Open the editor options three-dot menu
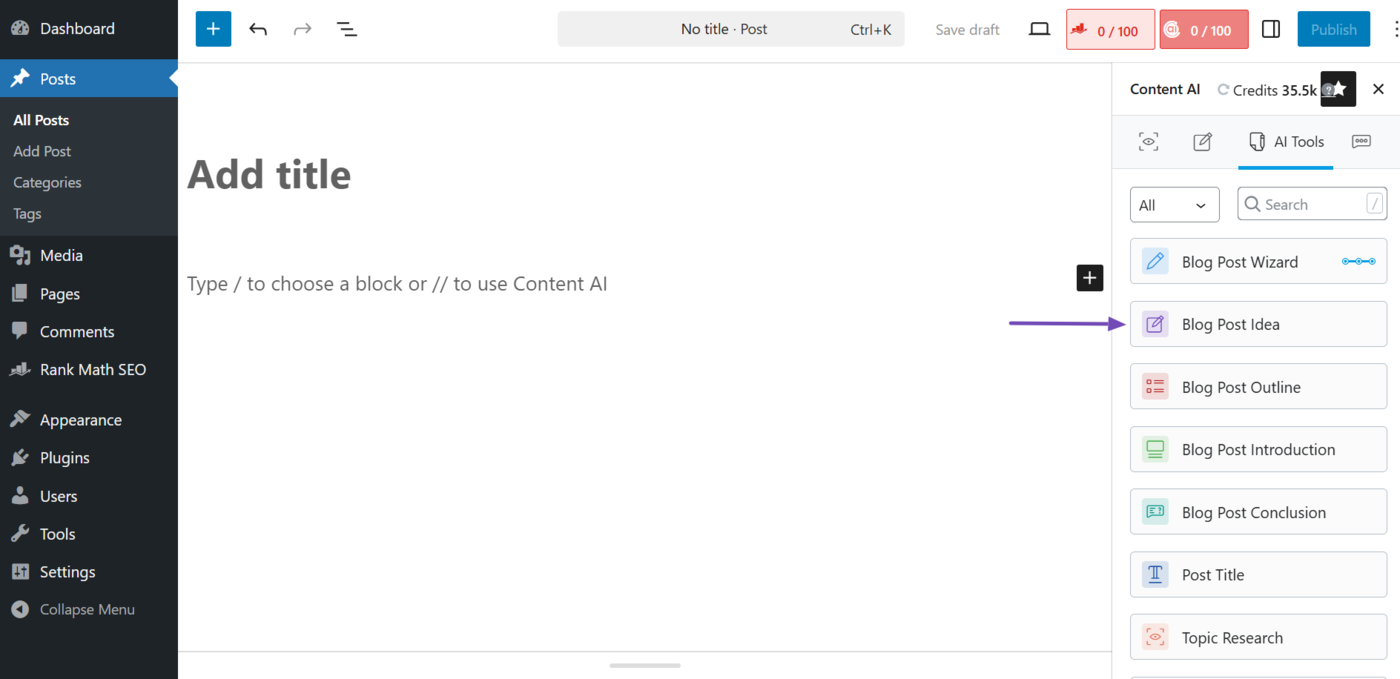1400x679 pixels. [x=1397, y=28]
